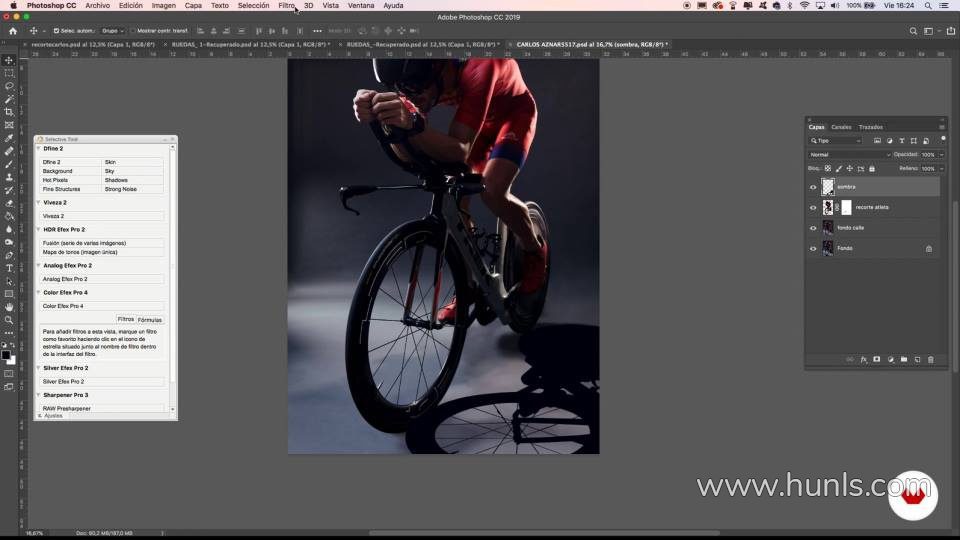Lock all icon in Layers panel
This screenshot has height=540, width=960.
click(872, 168)
